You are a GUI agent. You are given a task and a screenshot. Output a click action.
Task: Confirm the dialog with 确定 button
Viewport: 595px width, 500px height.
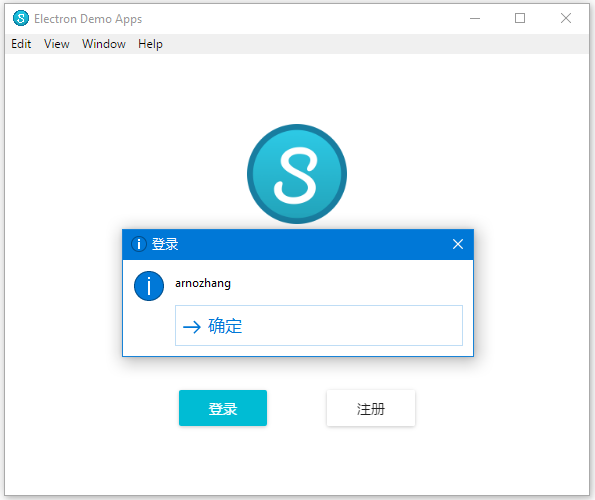tap(319, 325)
